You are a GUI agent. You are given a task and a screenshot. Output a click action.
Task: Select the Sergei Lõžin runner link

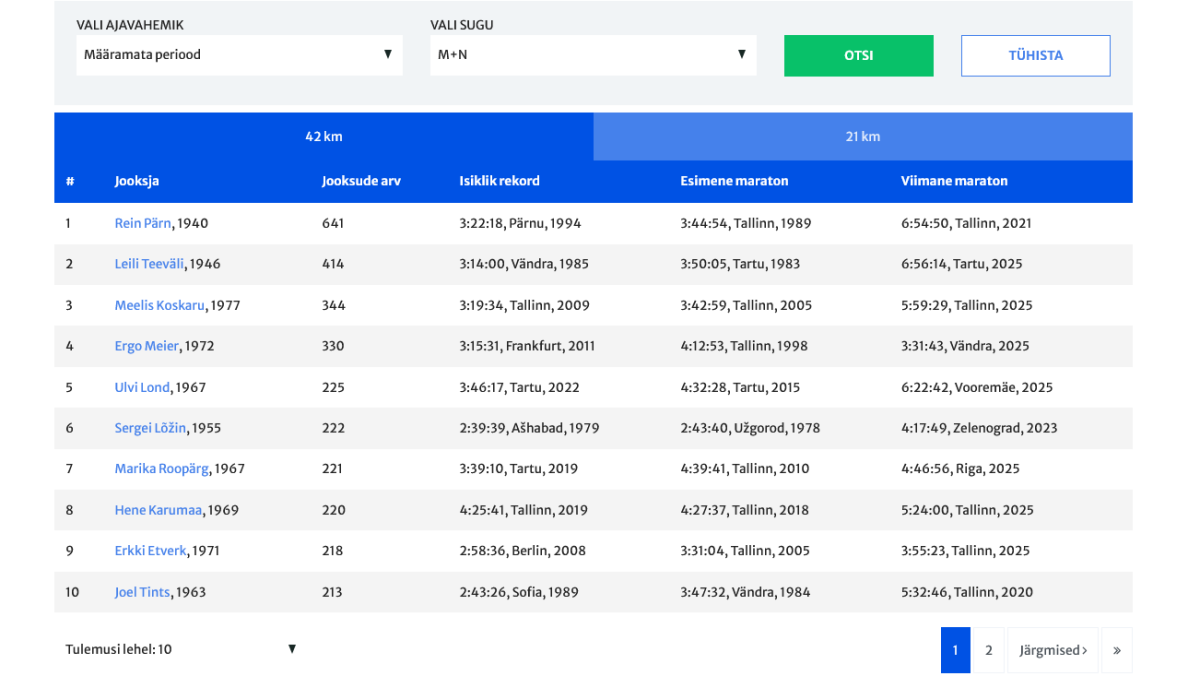point(150,429)
